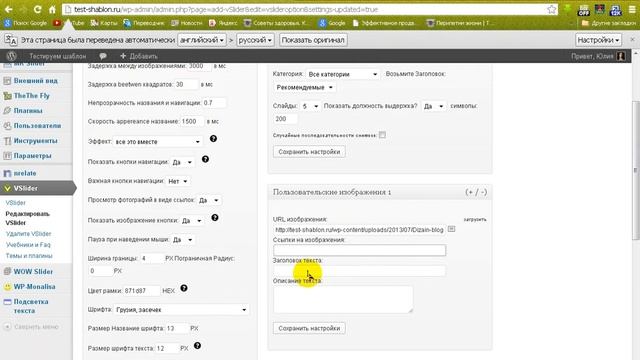The width and height of the screenshot is (640, 360).
Task: Click the help icon next to Эффект
Action: point(213,139)
